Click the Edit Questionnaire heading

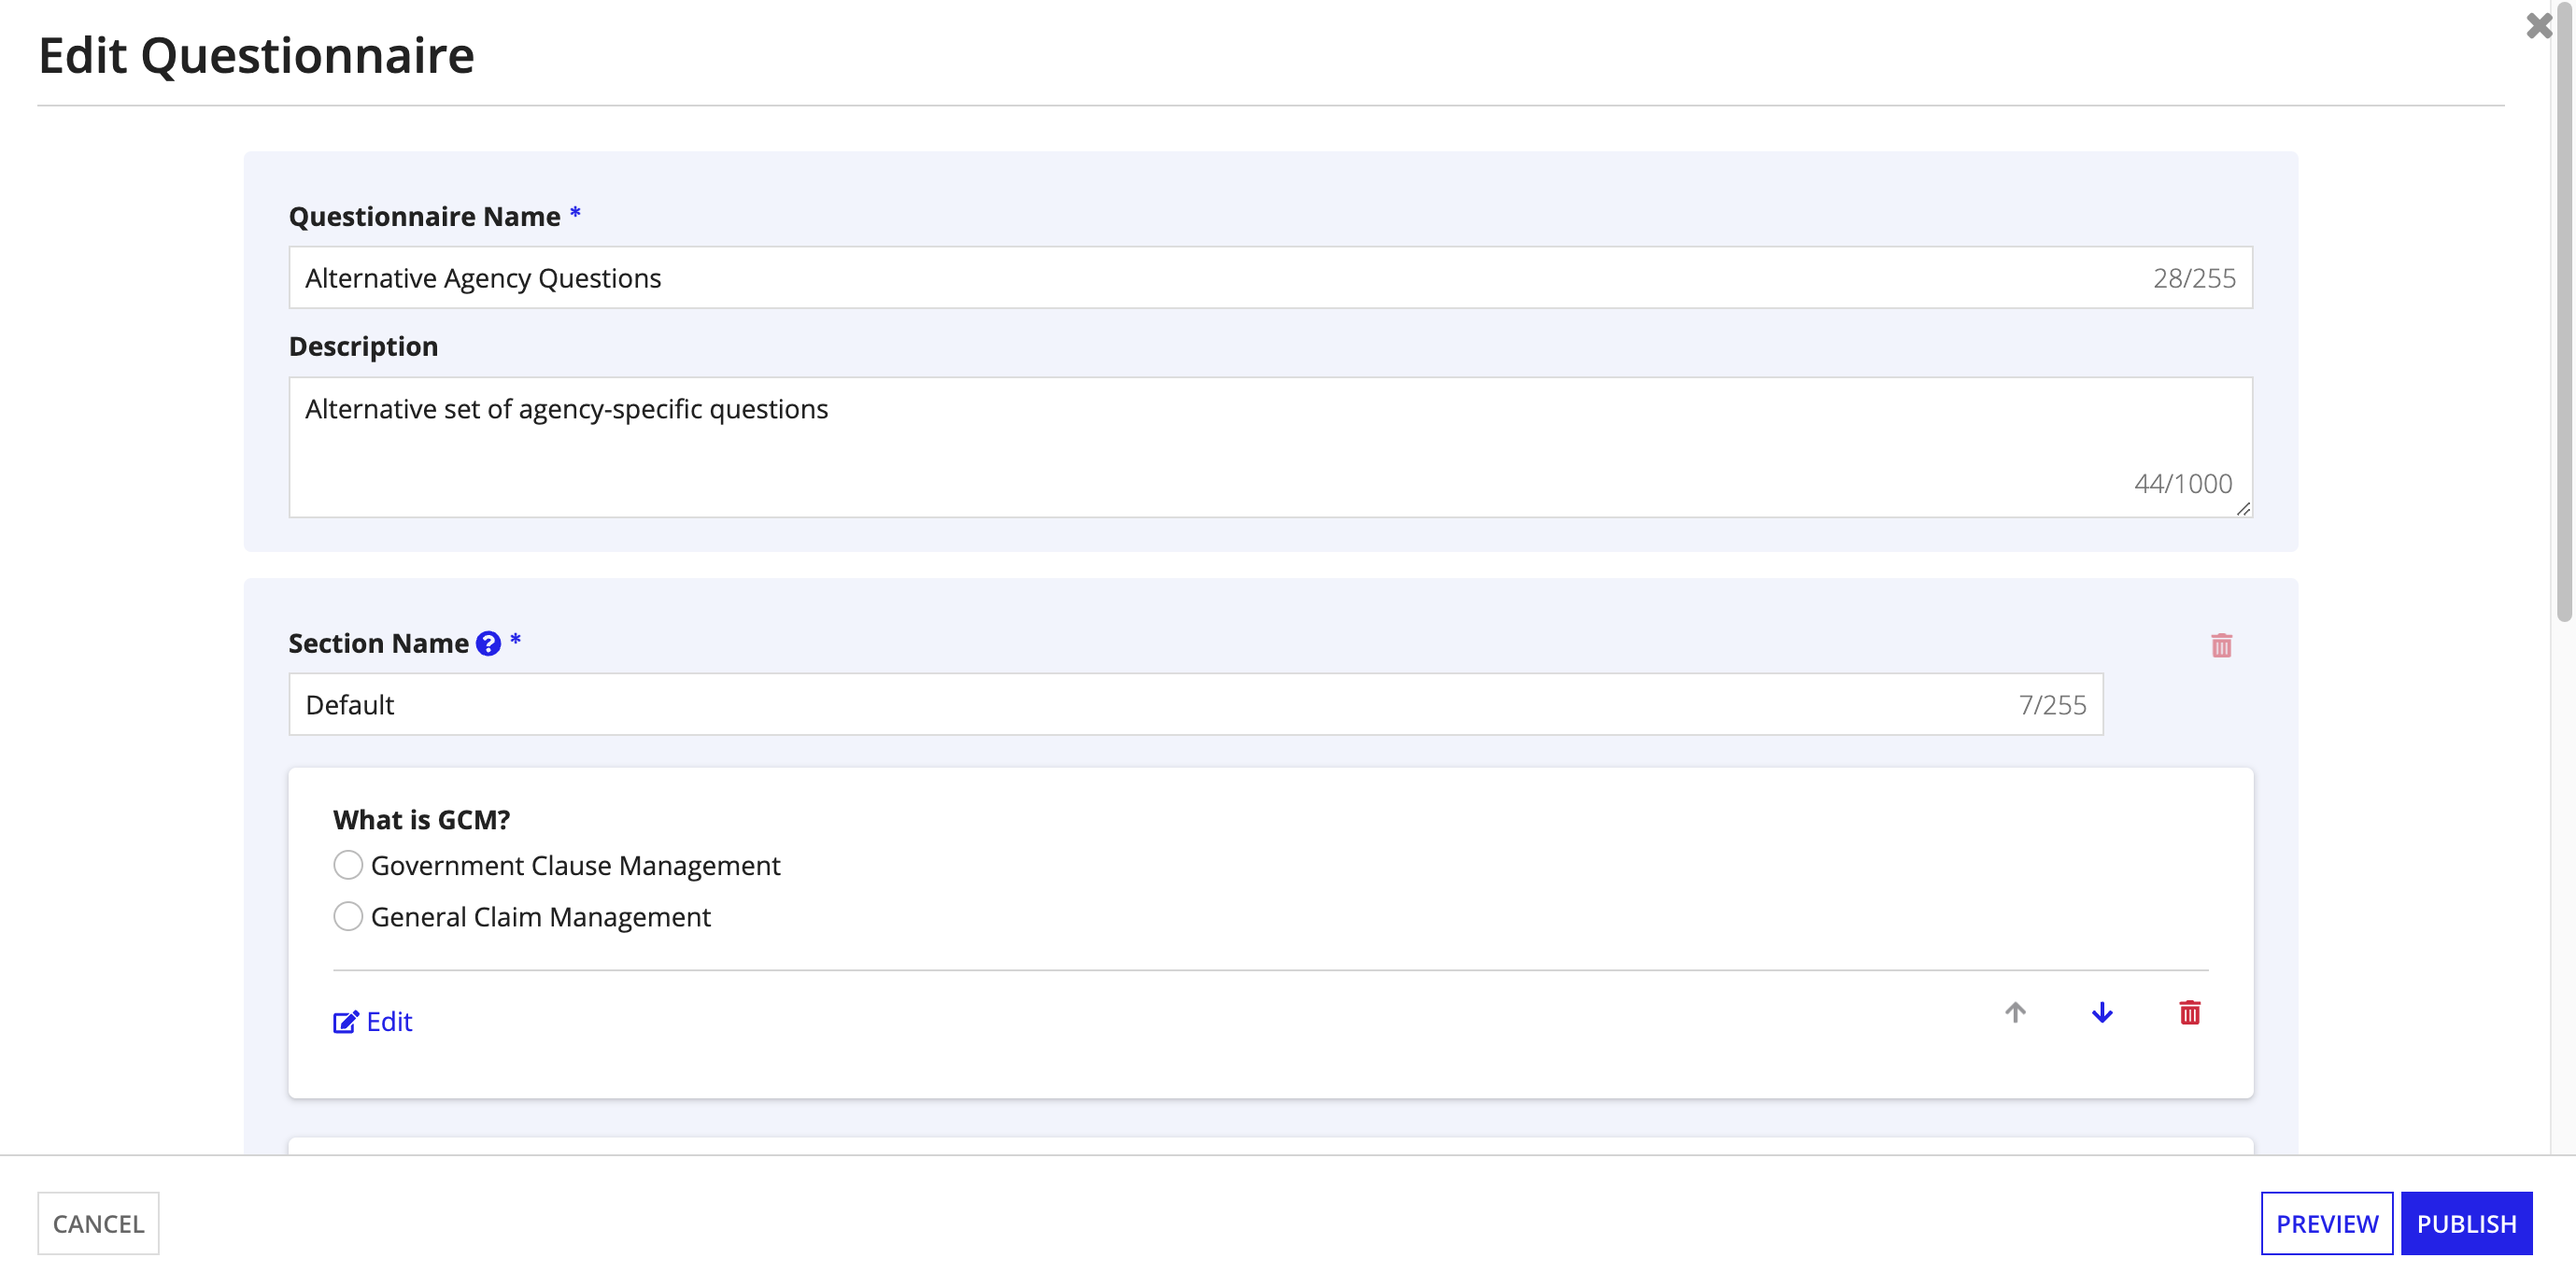click(256, 55)
